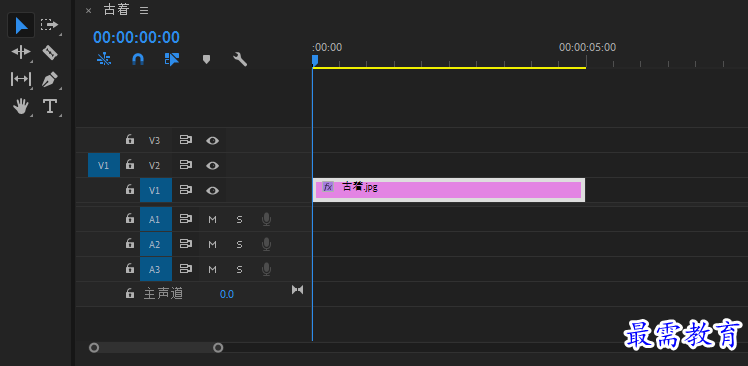Image resolution: width=748 pixels, height=366 pixels.
Task: Click master track output assignment icon
Action: point(297,290)
